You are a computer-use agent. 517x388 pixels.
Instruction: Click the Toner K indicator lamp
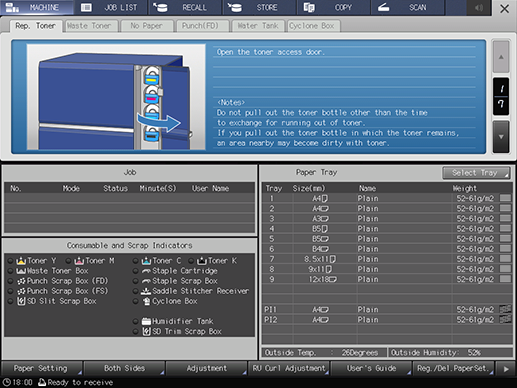click(191, 261)
